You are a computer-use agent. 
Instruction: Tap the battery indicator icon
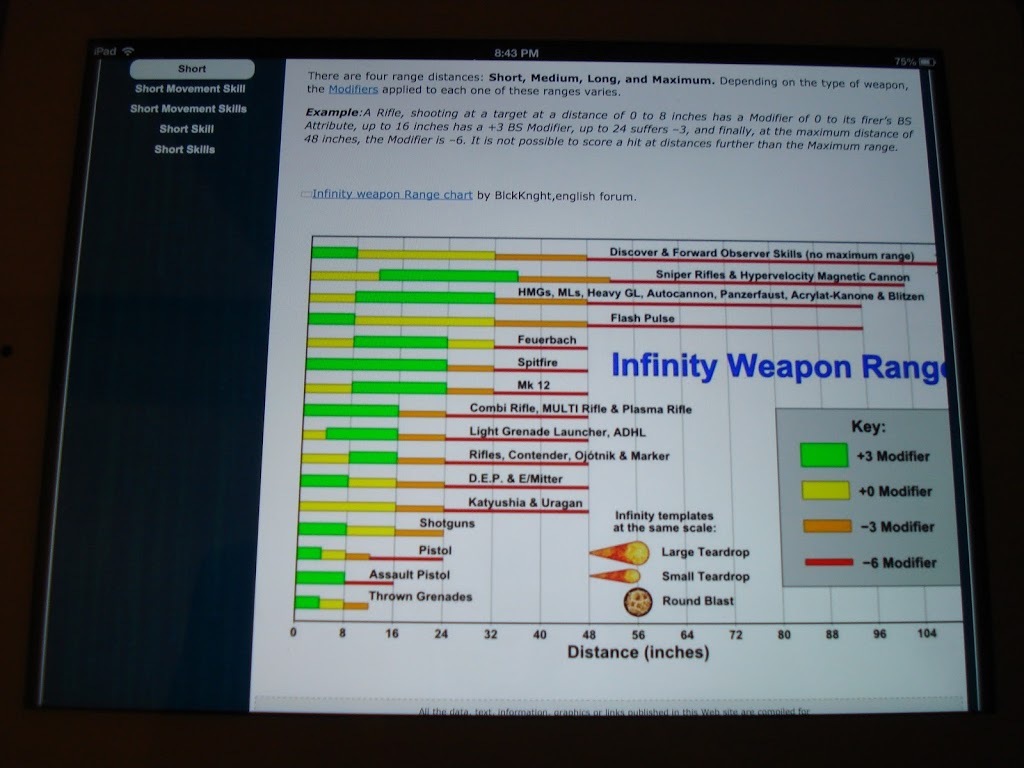pyautogui.click(x=927, y=62)
